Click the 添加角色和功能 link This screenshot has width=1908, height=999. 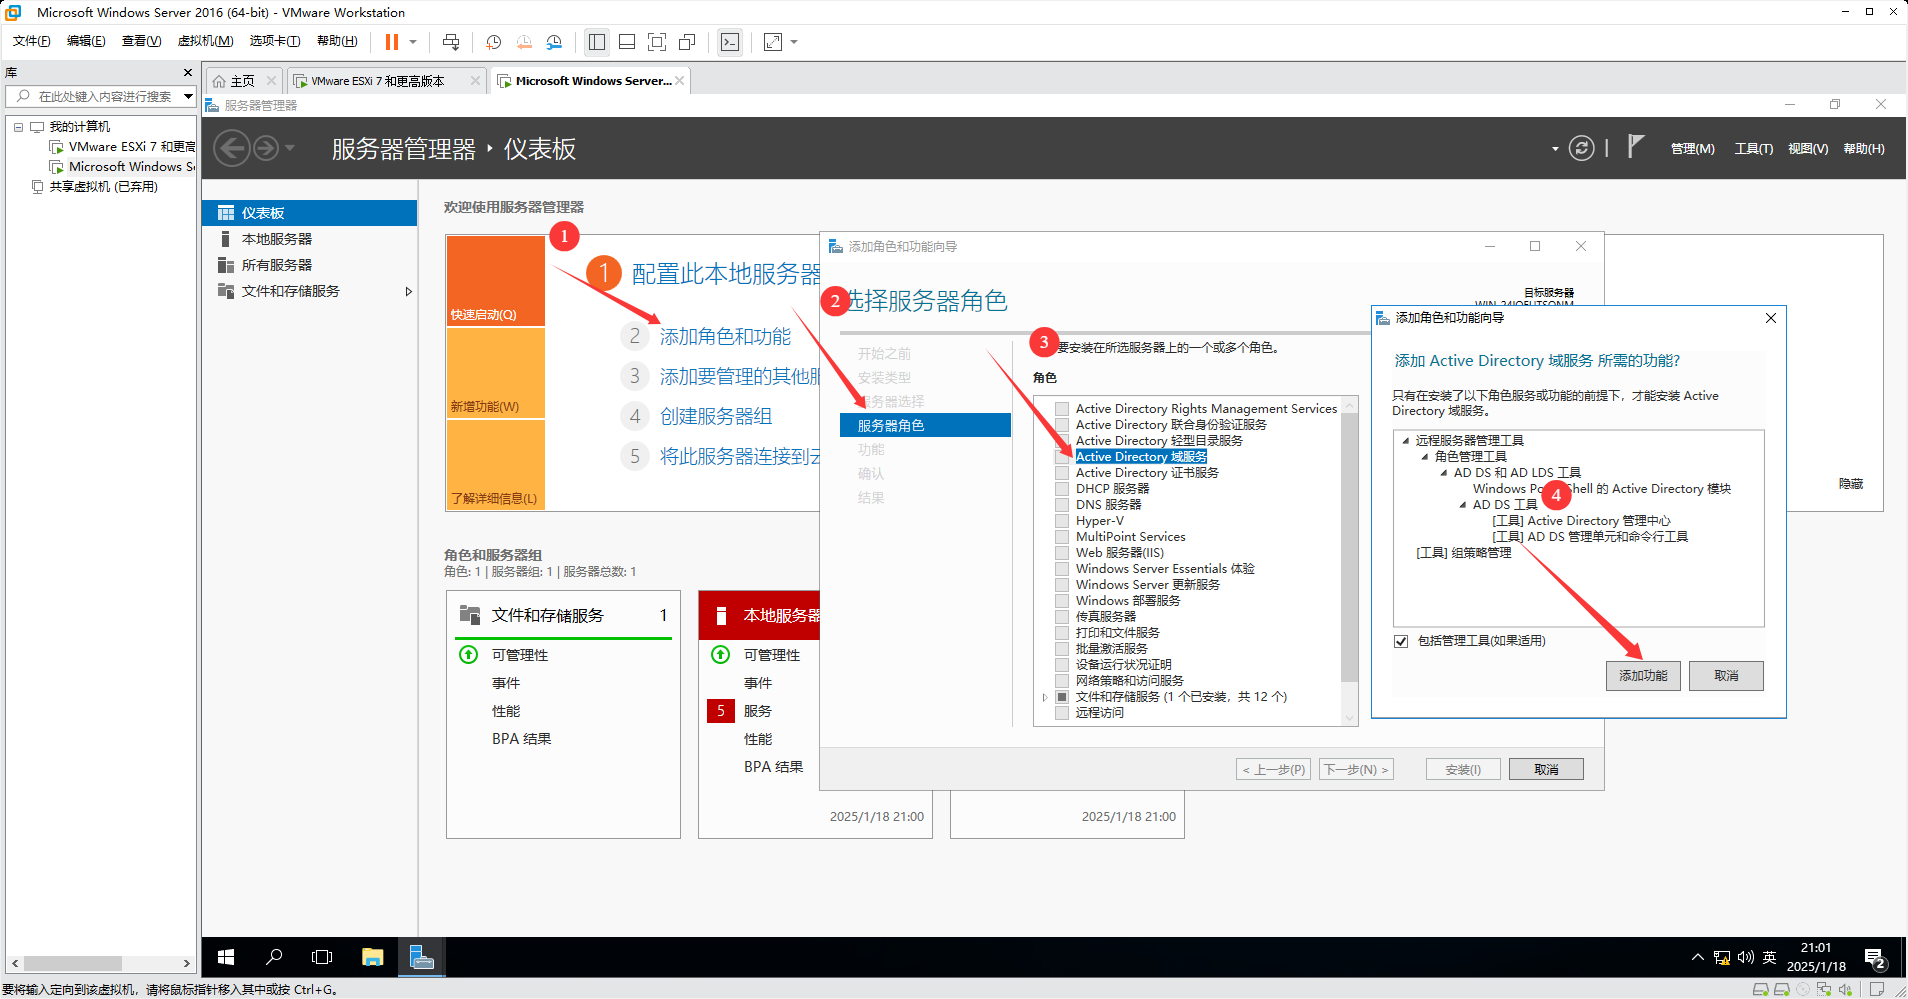(725, 337)
